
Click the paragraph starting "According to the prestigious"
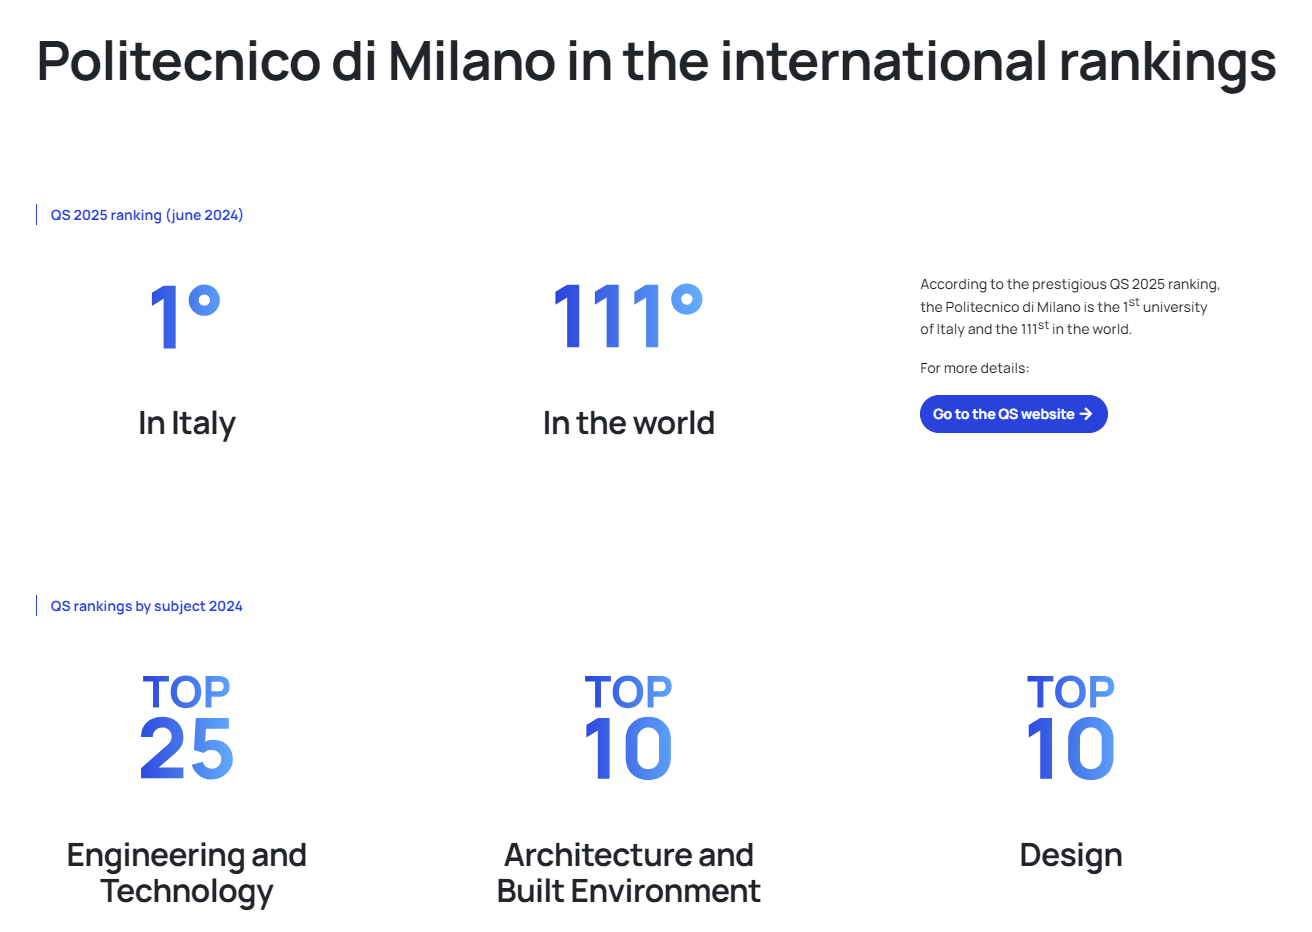[x=1070, y=306]
